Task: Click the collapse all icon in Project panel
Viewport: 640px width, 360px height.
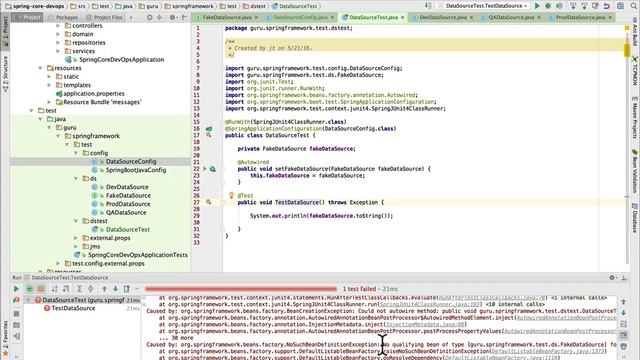Action: (160, 18)
